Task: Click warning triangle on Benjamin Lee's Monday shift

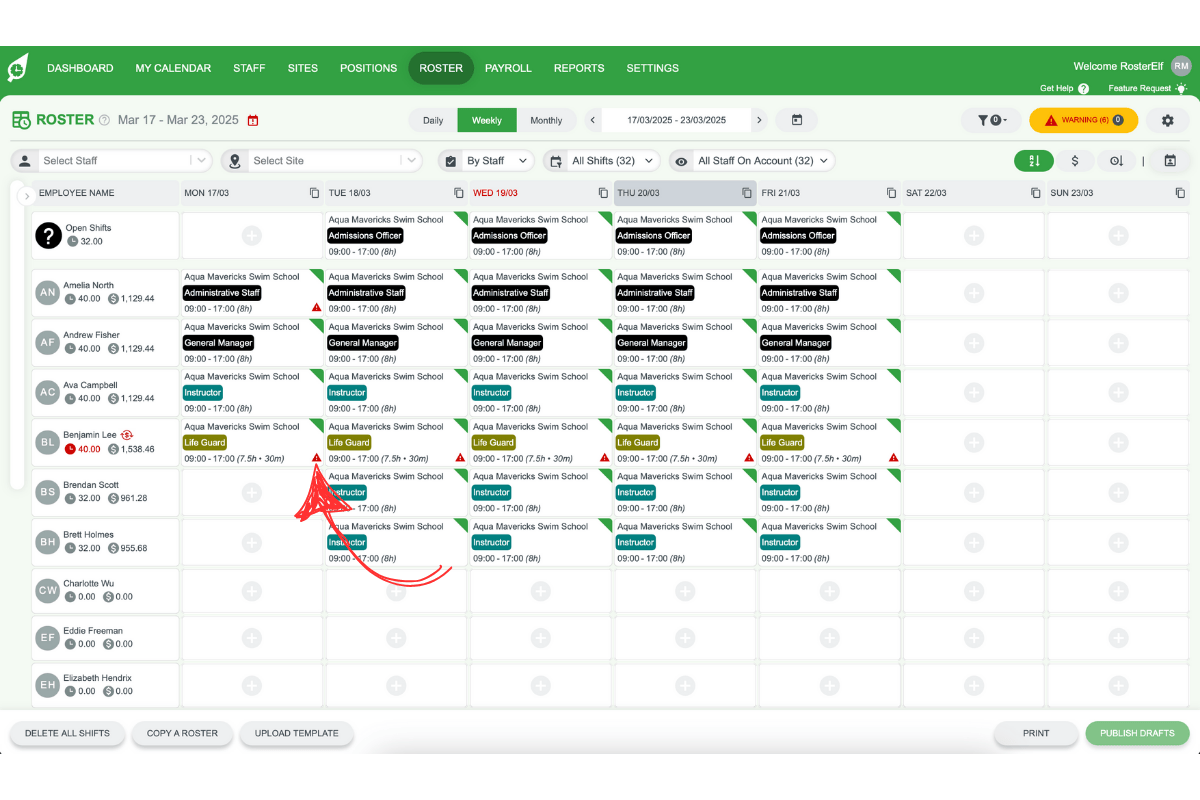Action: point(316,458)
